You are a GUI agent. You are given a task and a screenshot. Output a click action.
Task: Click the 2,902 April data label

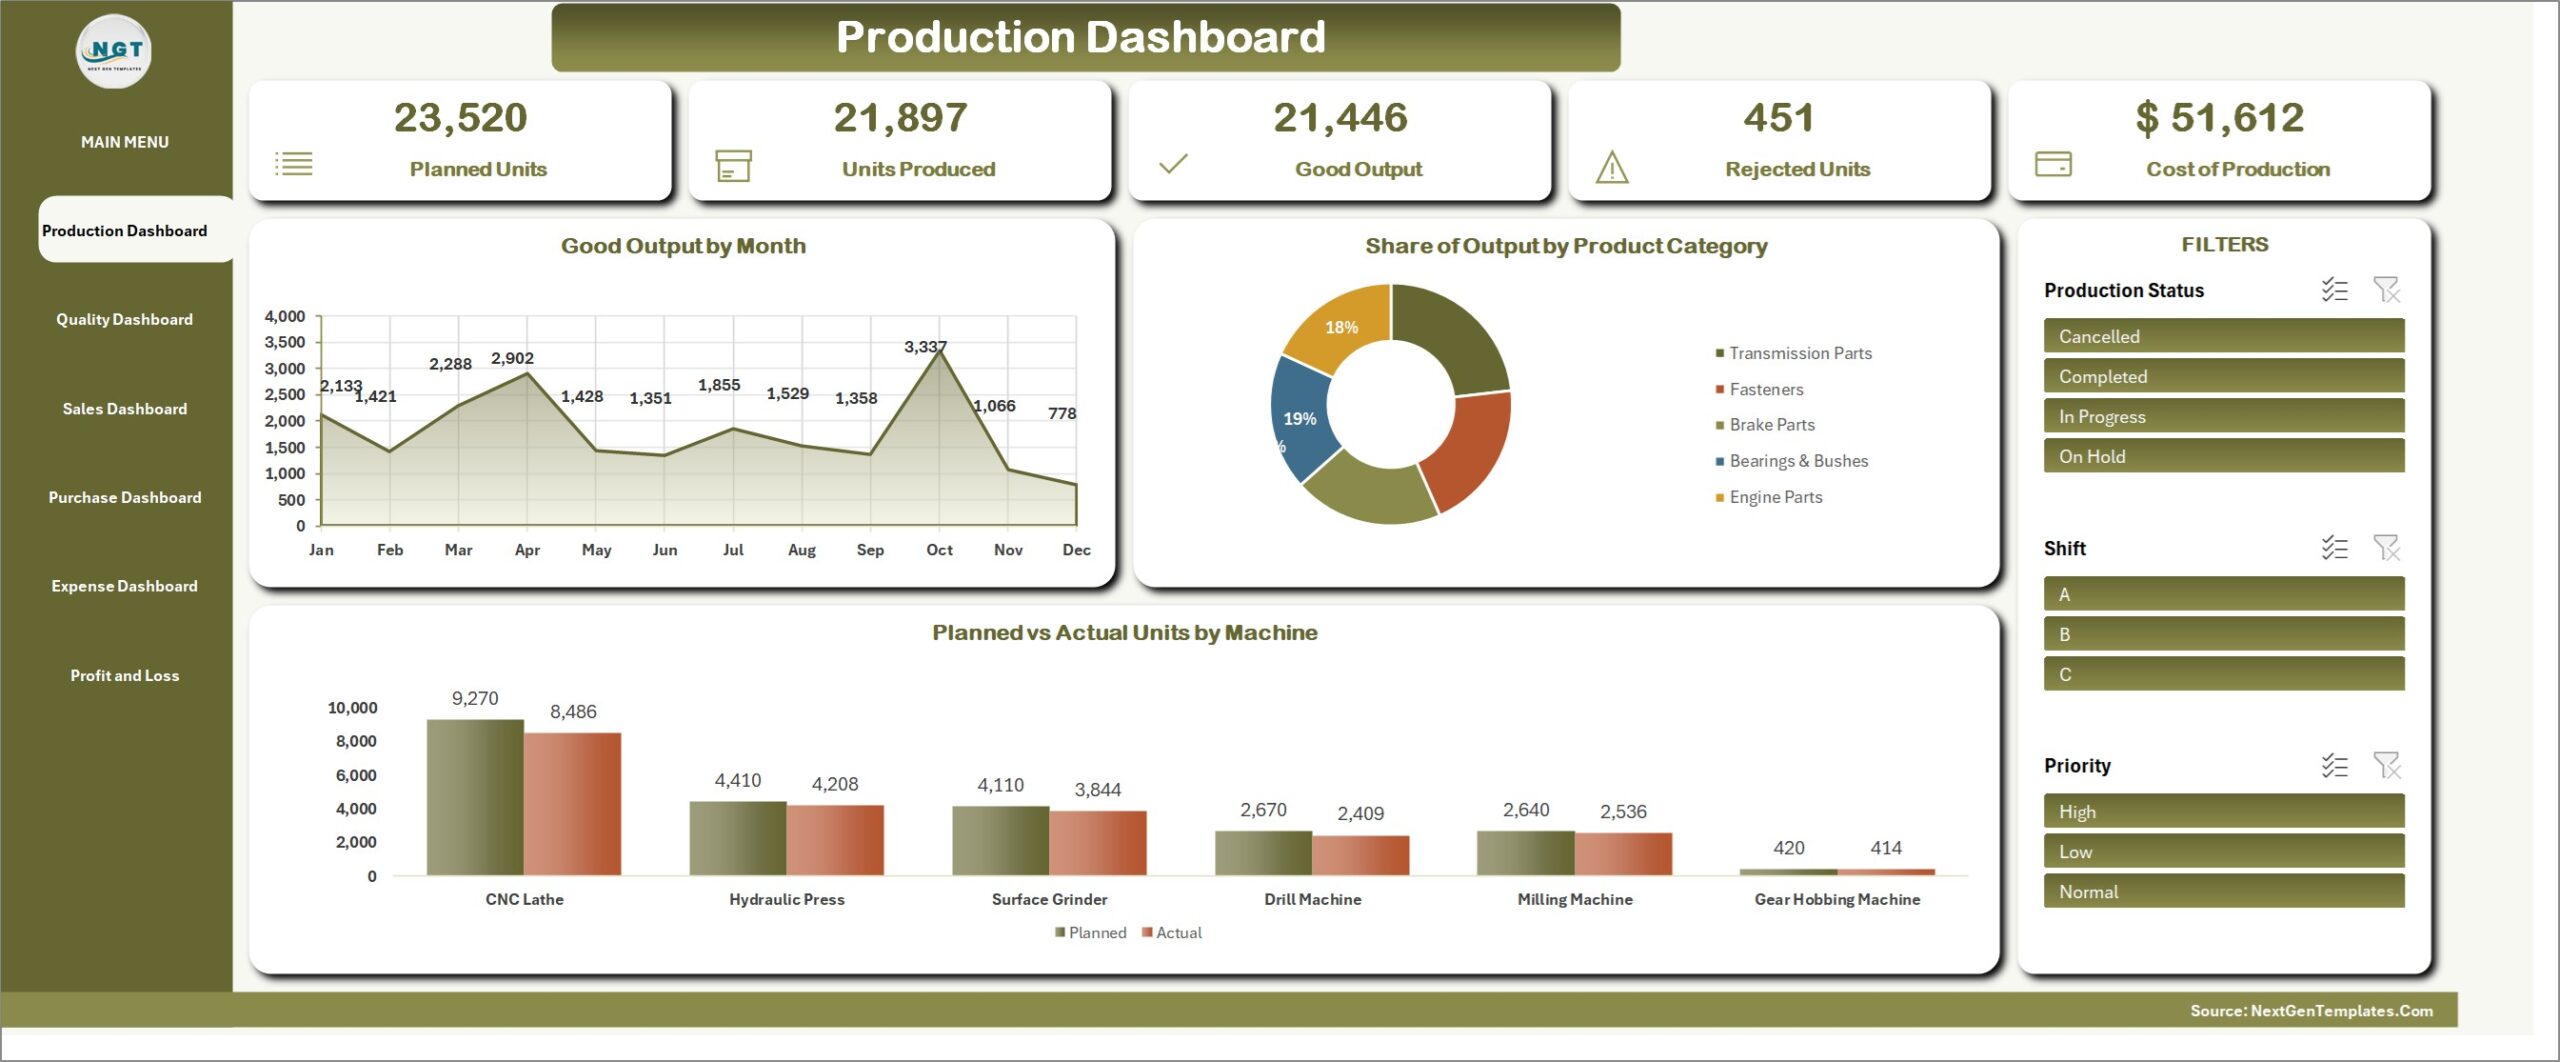[x=512, y=358]
